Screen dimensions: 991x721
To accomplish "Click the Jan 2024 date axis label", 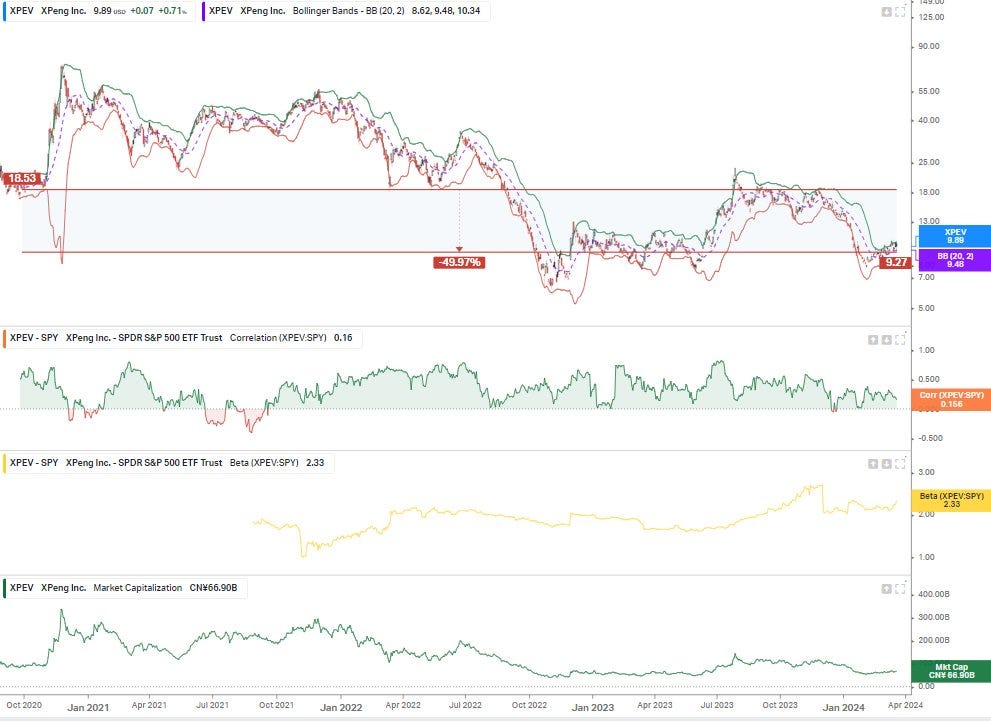I will click(x=844, y=707).
